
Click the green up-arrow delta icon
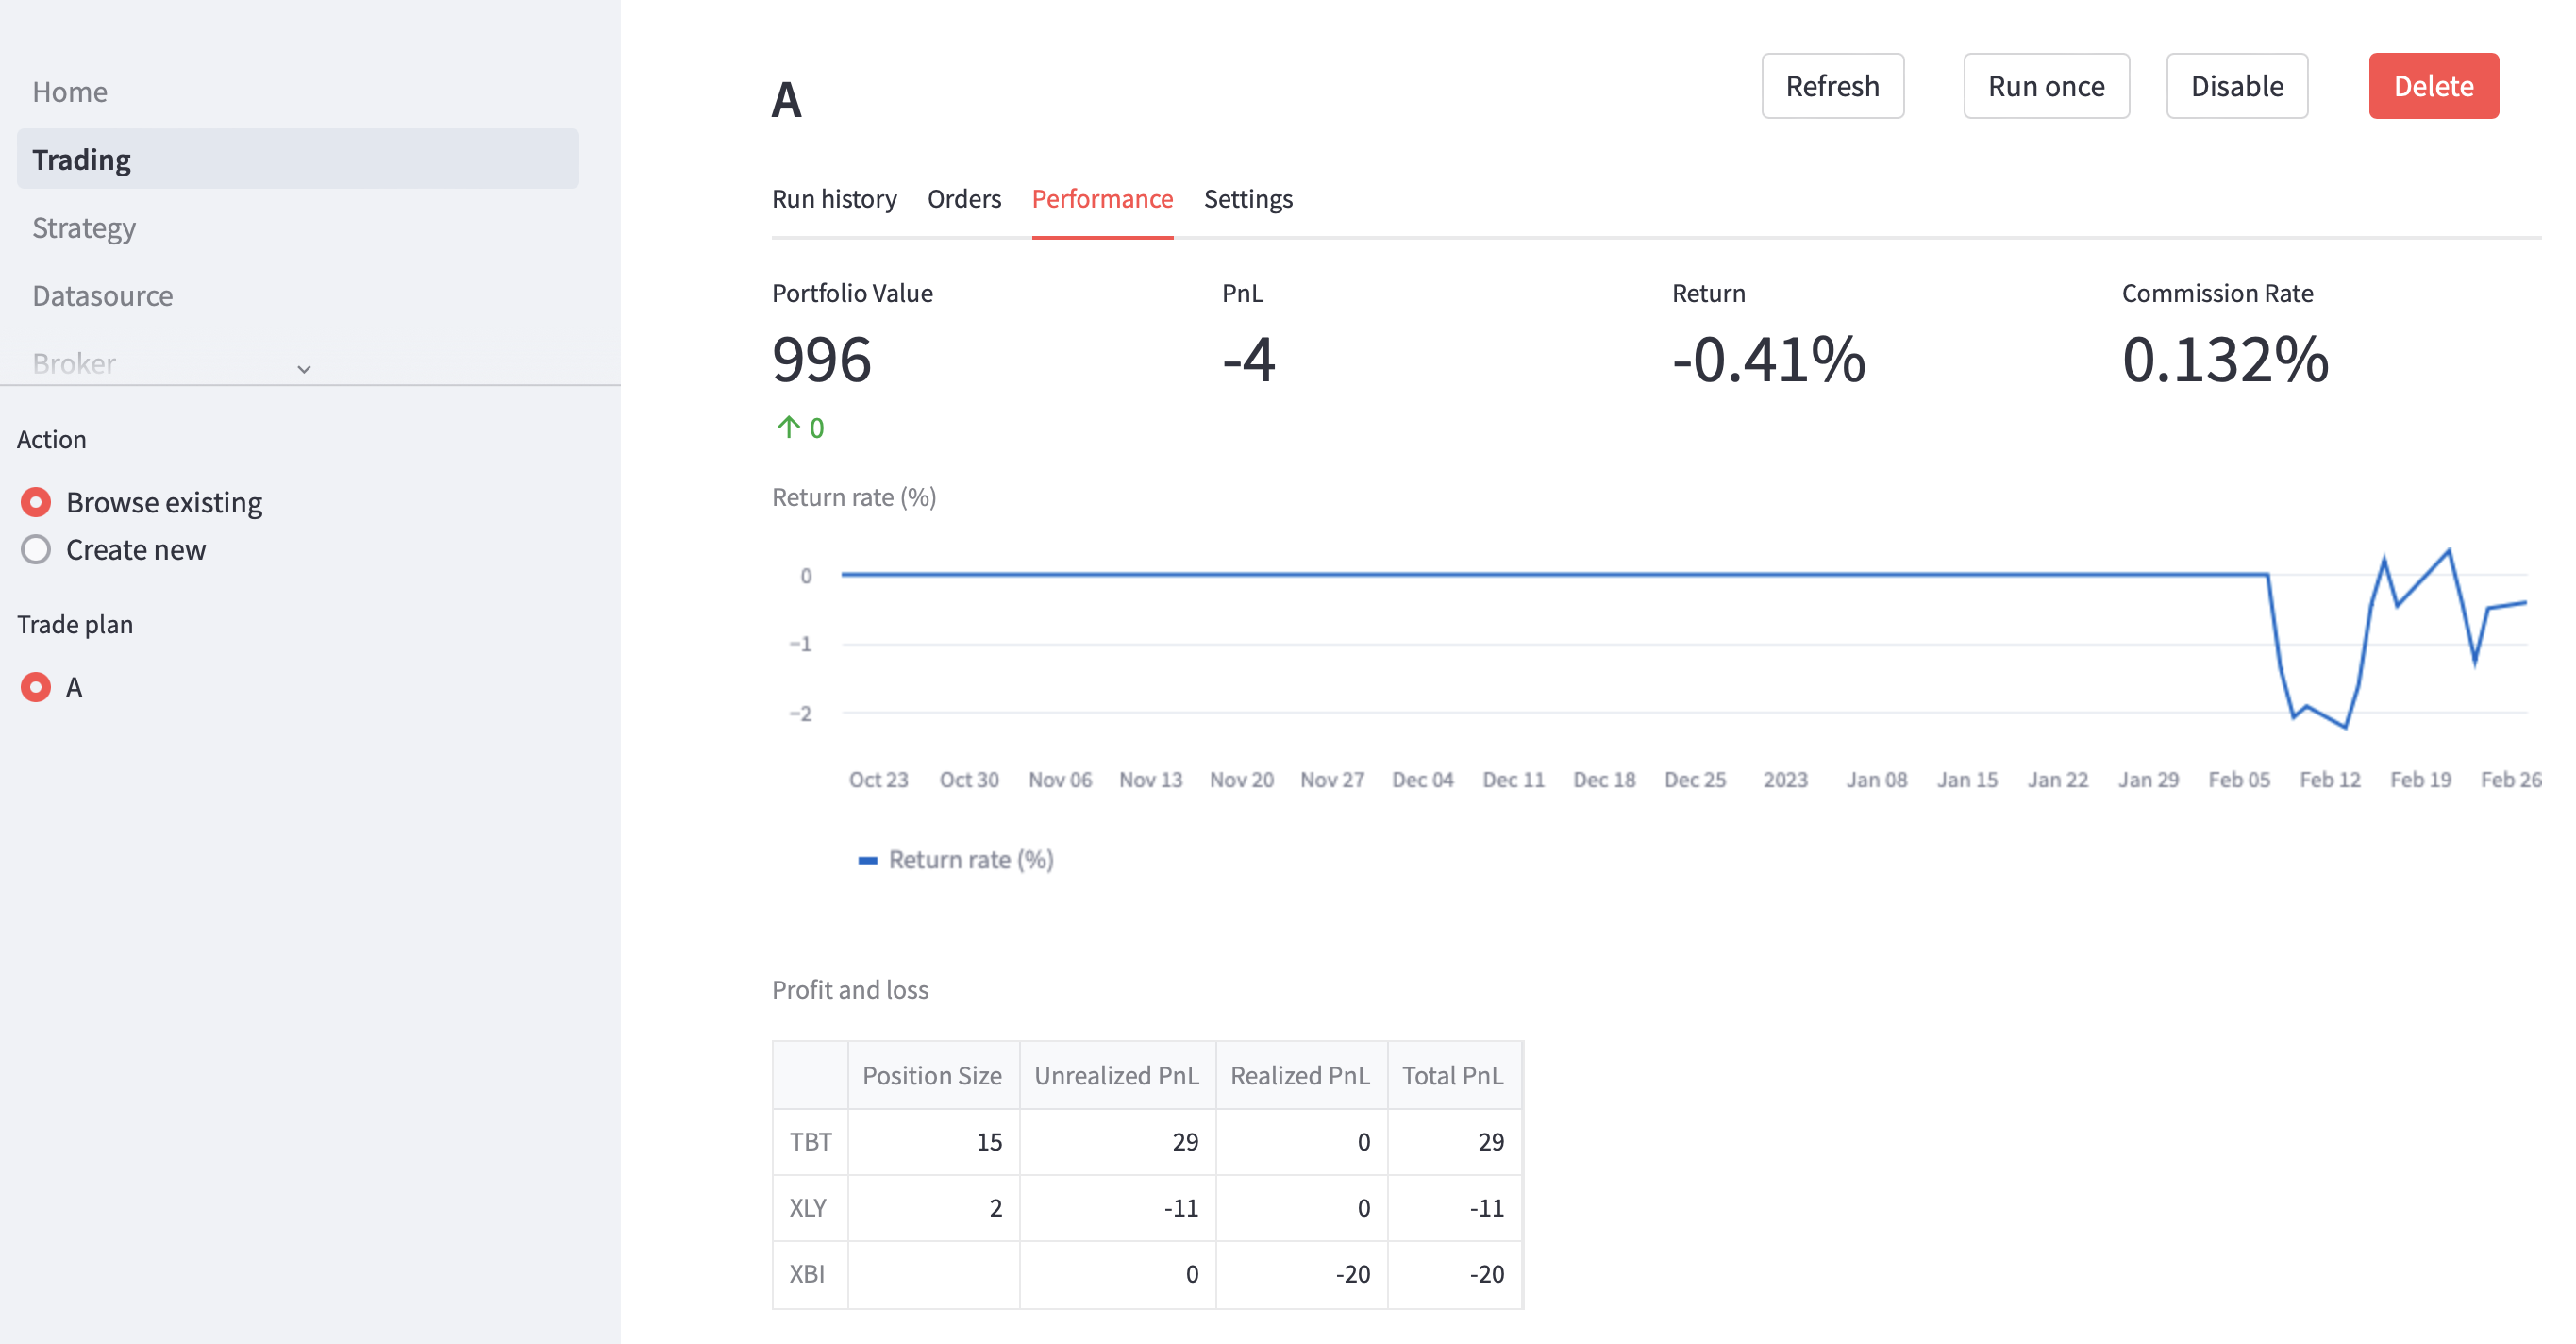coord(788,428)
